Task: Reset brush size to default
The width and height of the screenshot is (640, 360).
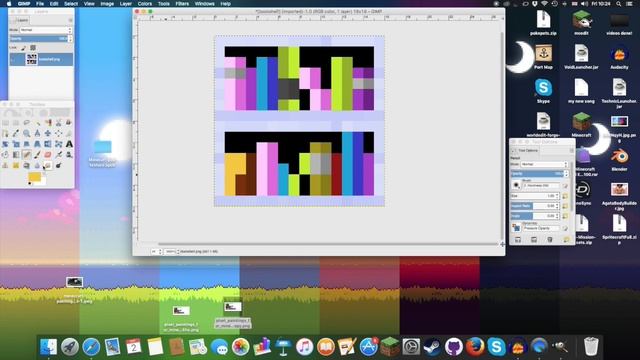Action: (564, 196)
